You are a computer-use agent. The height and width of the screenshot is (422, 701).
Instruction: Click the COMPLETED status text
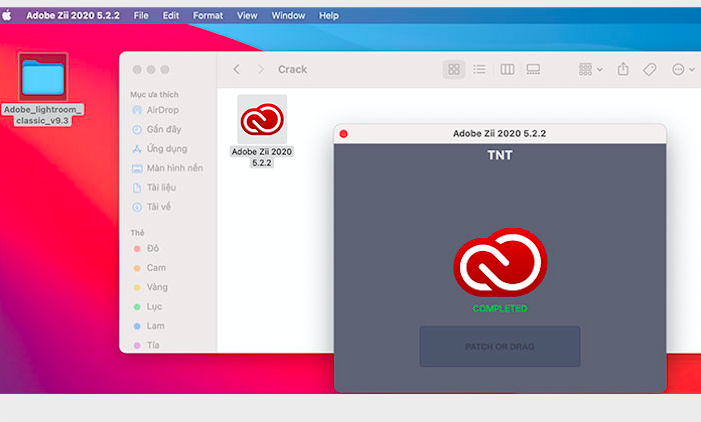click(500, 308)
